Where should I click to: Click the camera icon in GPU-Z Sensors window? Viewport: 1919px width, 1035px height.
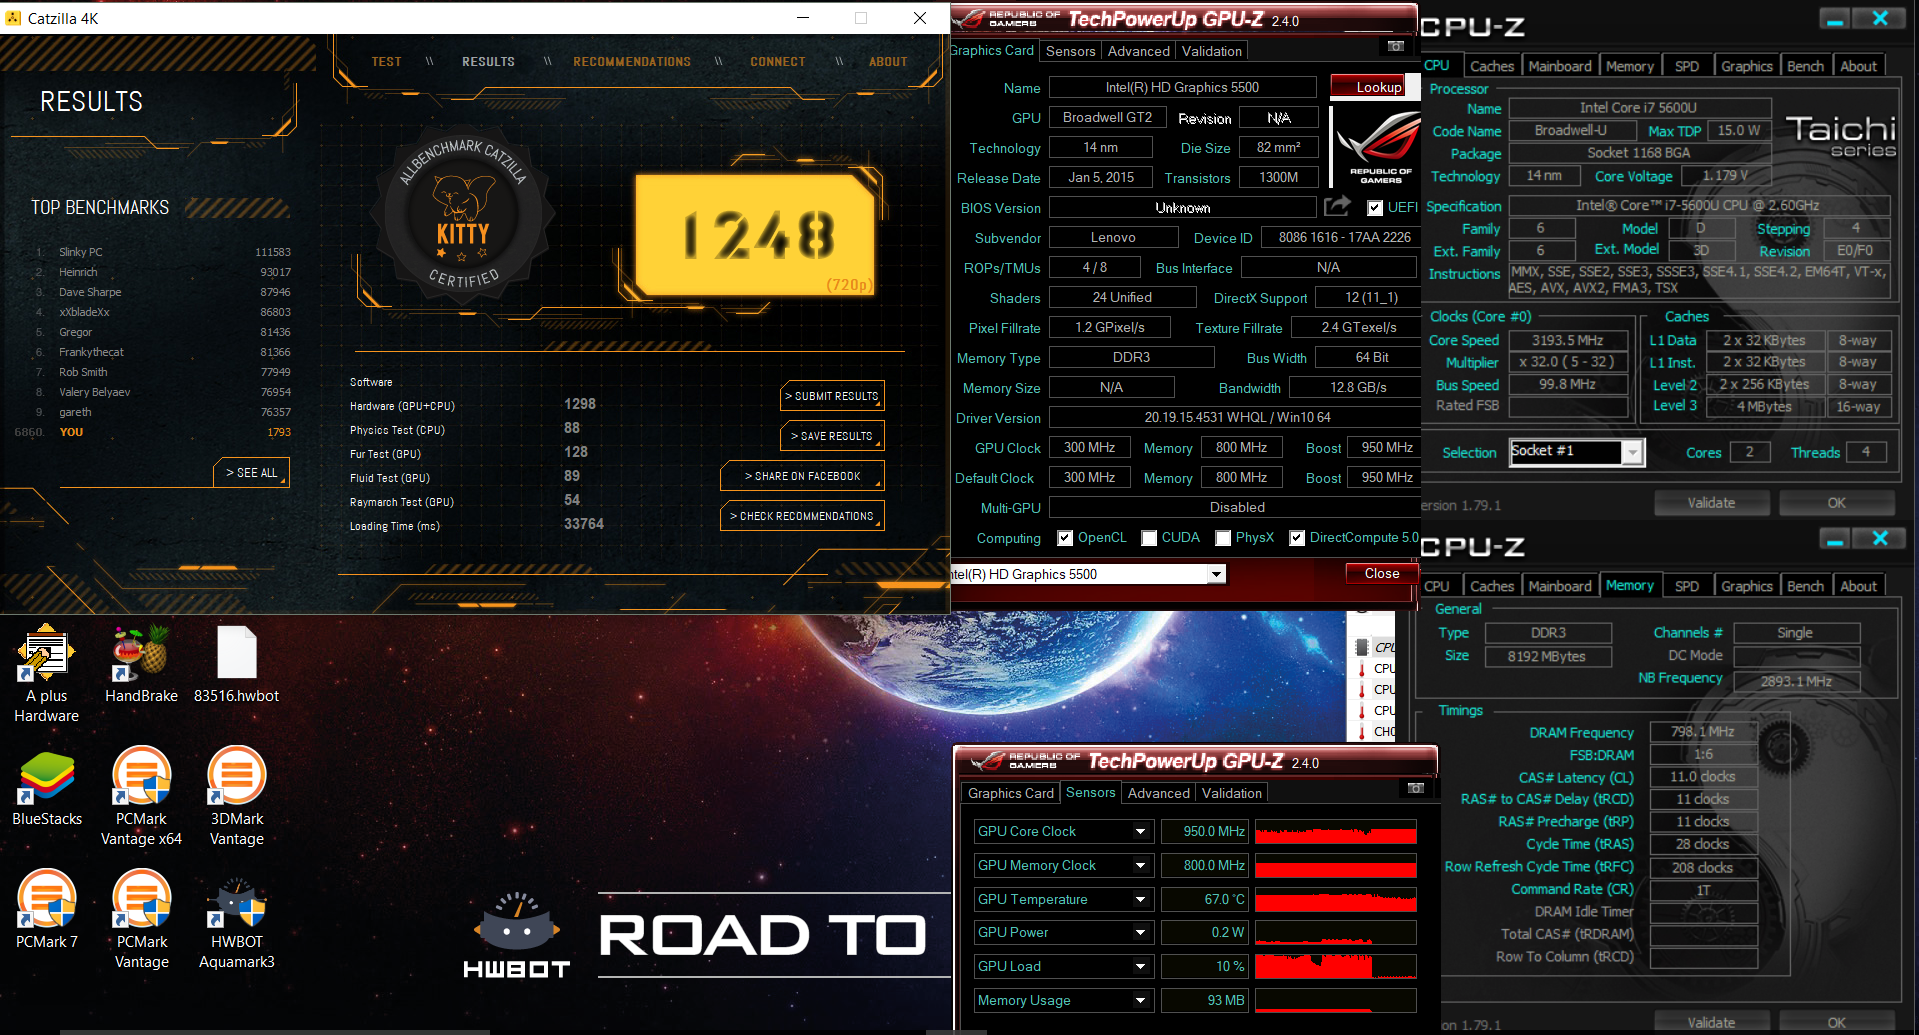1415,788
